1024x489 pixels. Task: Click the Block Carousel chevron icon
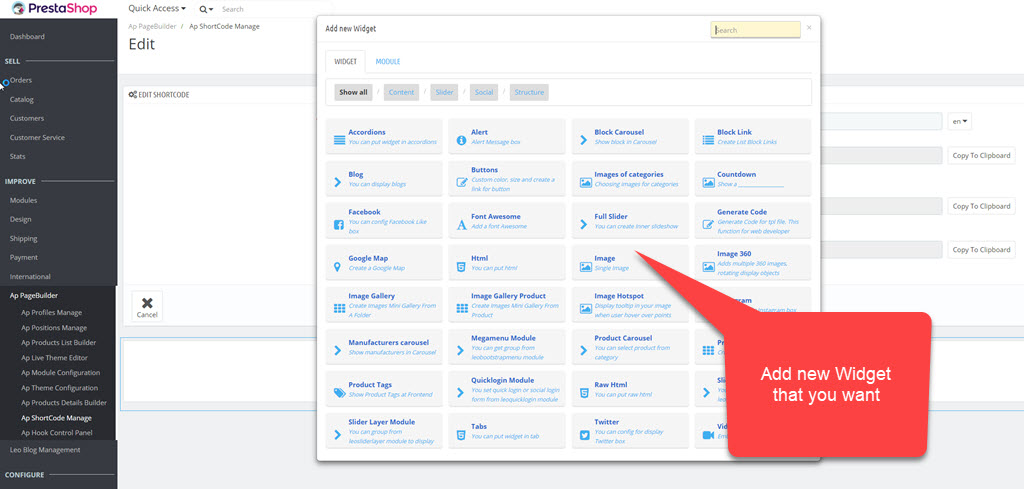(x=583, y=140)
